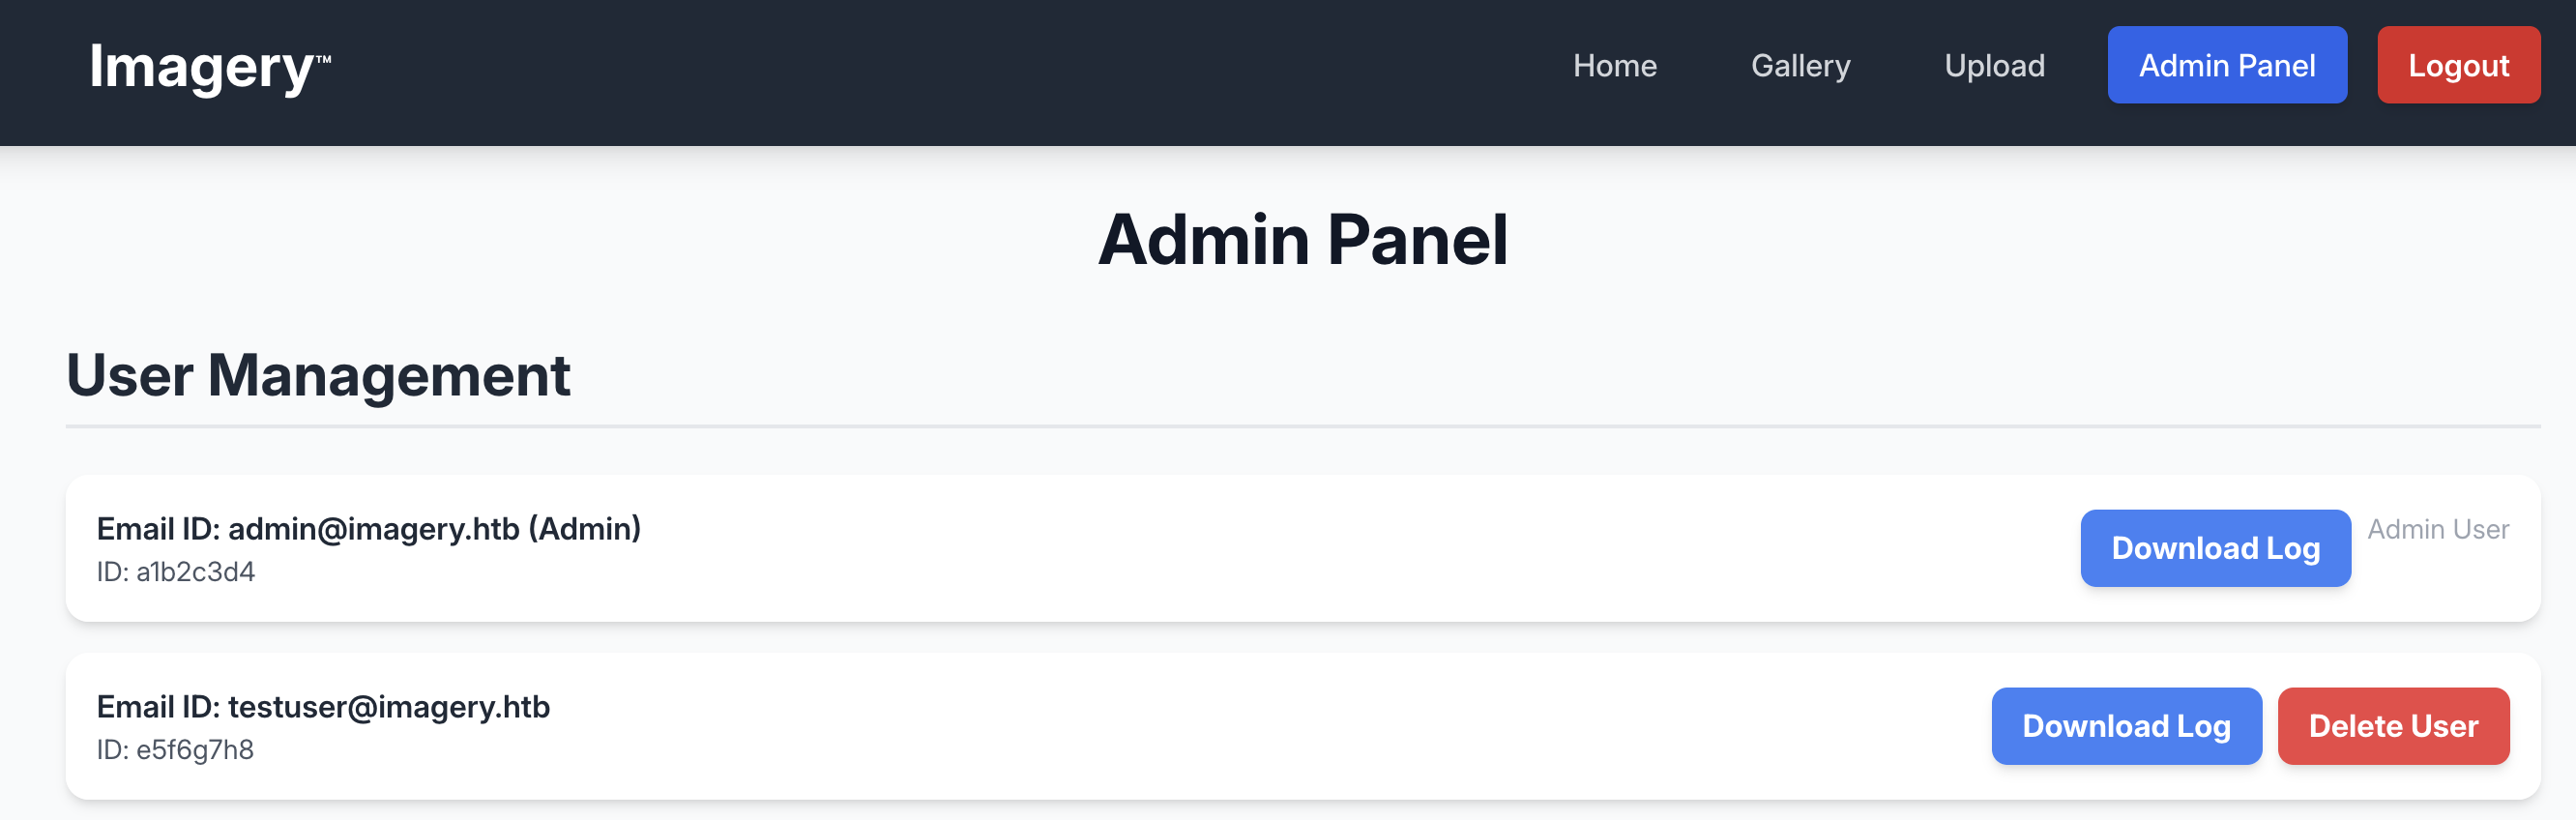
Task: Click the large Admin Panel page heading
Action: tap(1302, 241)
